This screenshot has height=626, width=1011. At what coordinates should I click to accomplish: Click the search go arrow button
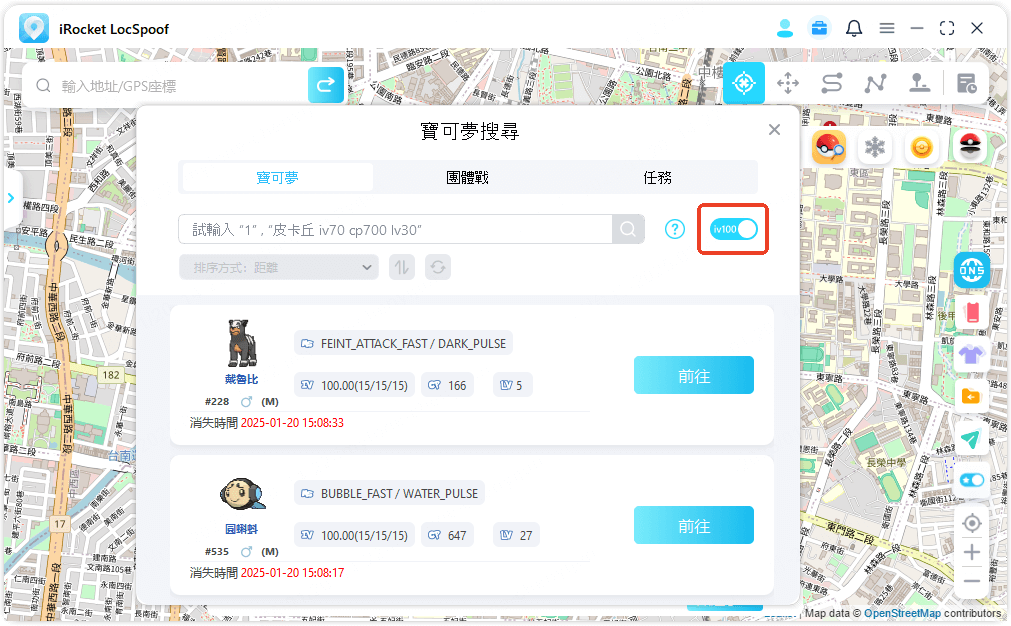coord(326,84)
